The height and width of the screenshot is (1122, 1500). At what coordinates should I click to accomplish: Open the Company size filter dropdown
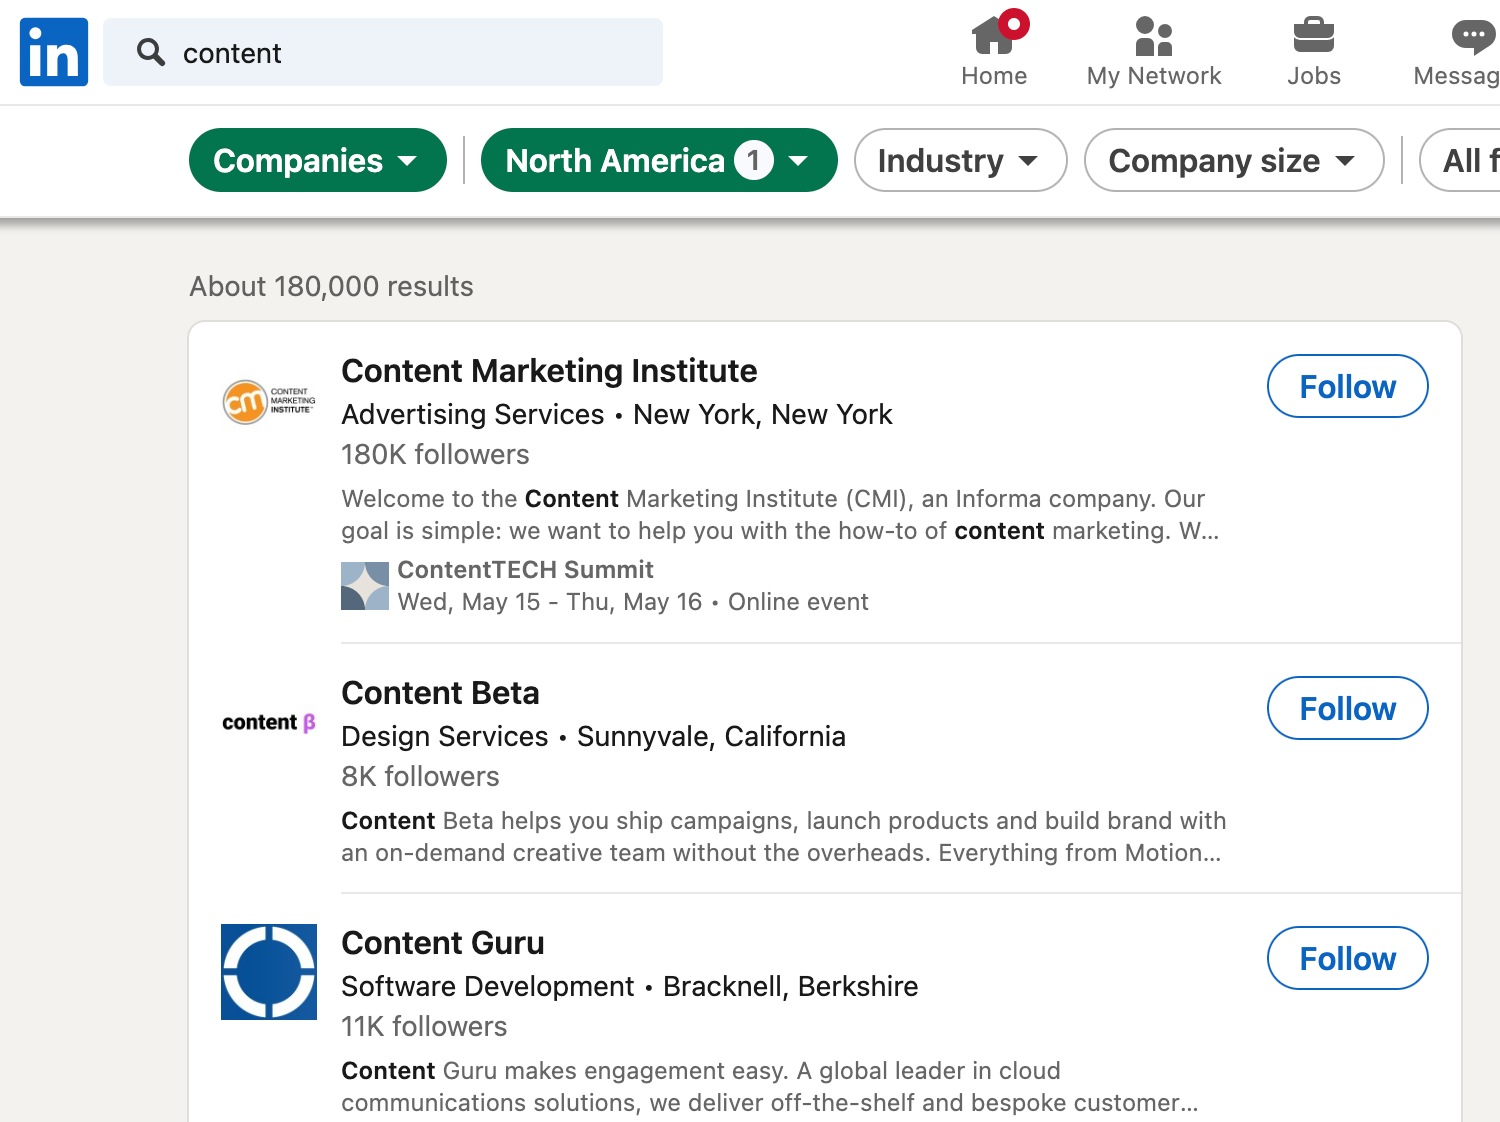click(x=1234, y=160)
